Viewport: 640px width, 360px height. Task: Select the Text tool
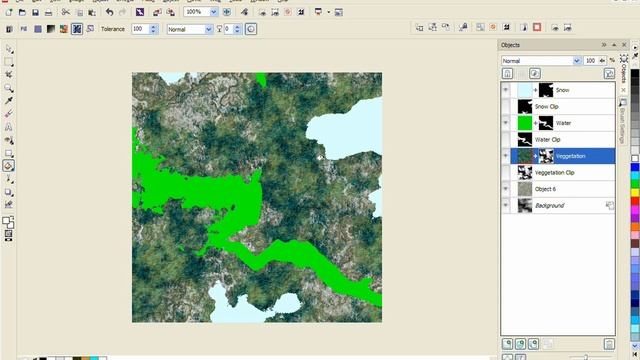[9, 127]
